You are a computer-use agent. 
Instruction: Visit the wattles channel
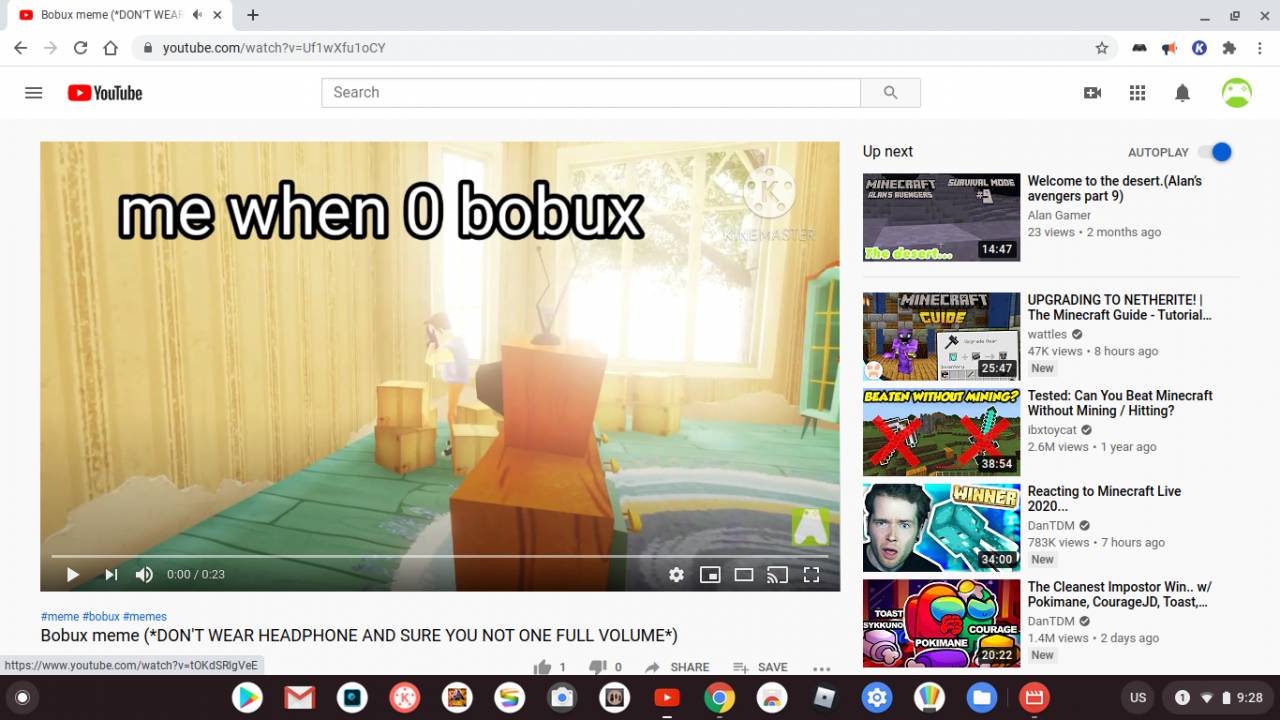click(x=1047, y=335)
